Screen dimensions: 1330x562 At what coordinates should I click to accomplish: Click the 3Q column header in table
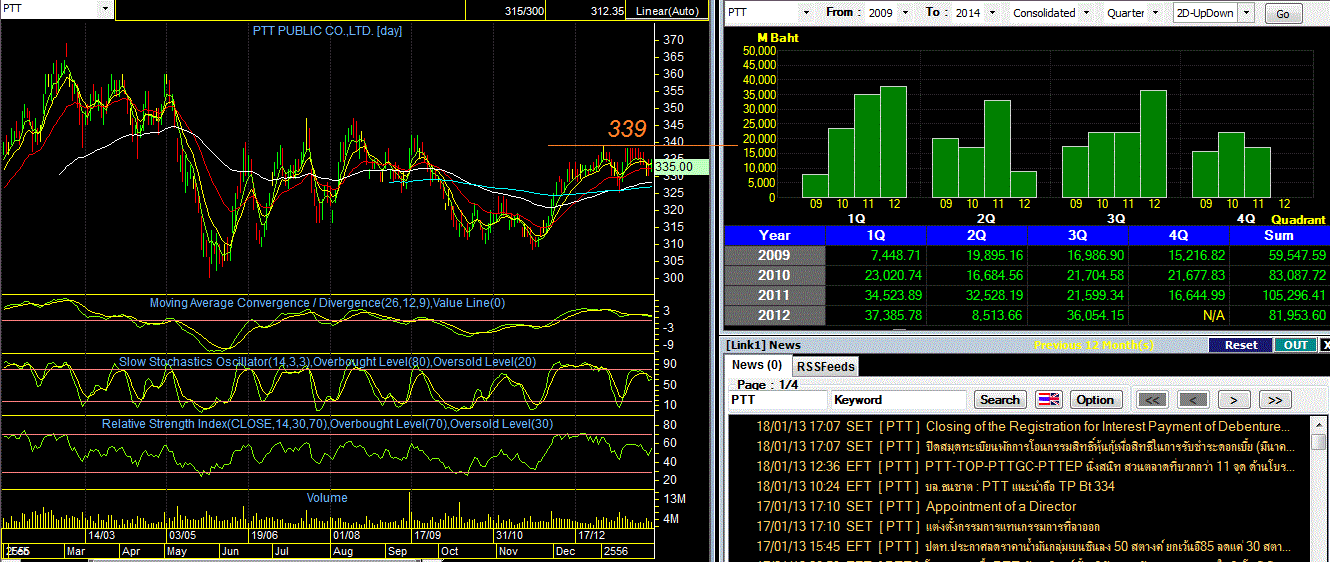click(1078, 235)
